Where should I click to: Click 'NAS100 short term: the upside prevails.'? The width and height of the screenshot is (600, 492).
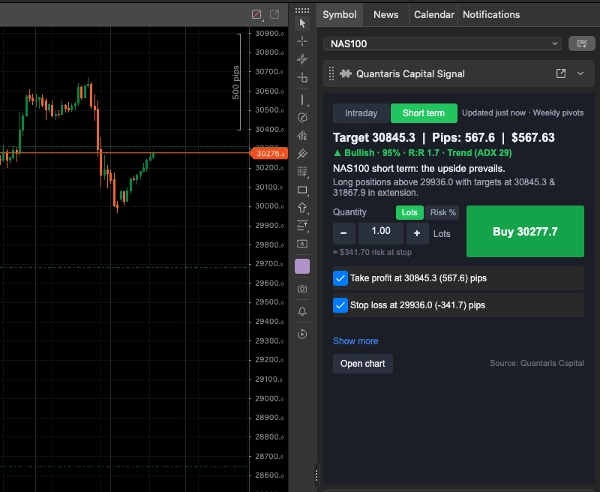419,168
